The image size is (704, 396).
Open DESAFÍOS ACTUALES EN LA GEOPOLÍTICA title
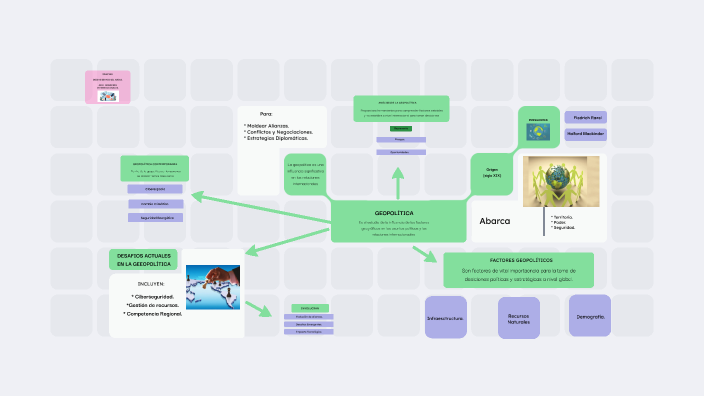click(x=143, y=260)
